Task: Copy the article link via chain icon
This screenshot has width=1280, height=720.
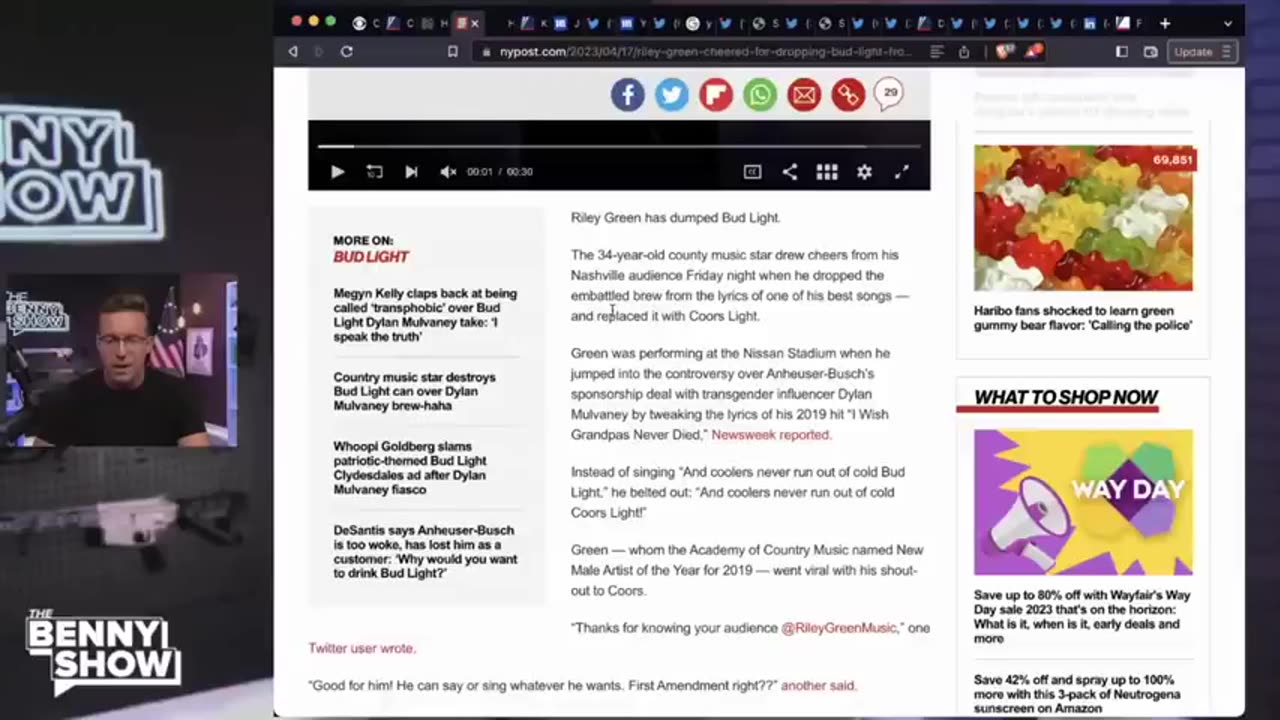Action: (848, 95)
